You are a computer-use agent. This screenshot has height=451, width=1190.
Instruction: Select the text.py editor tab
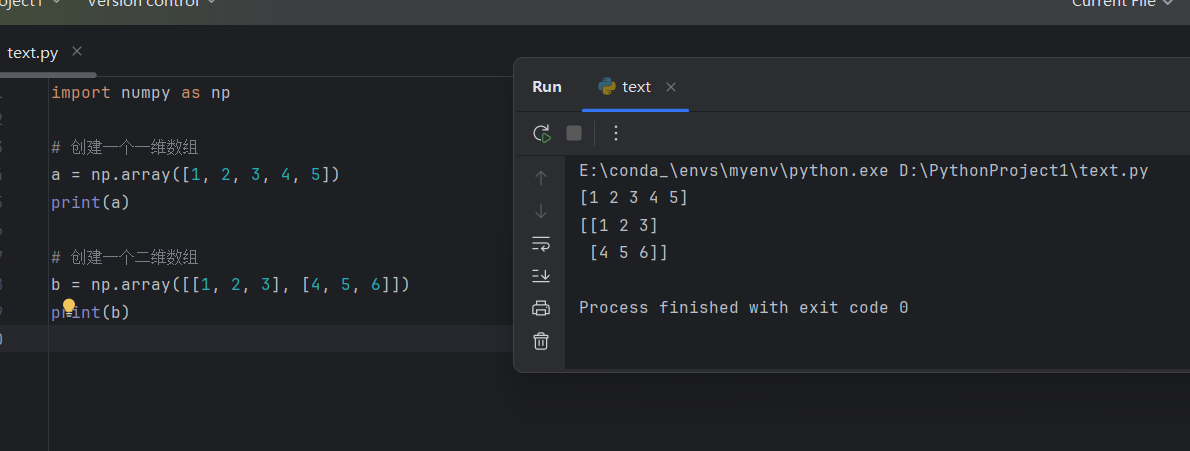point(33,53)
